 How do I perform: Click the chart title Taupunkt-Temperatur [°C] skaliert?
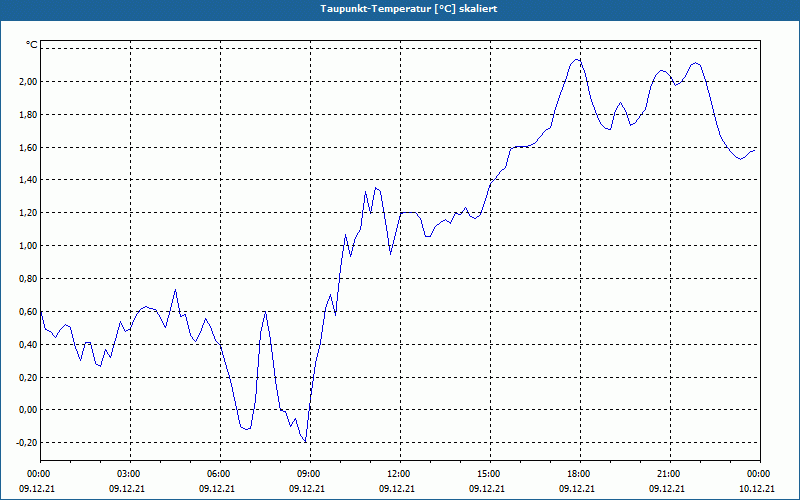(409, 9)
